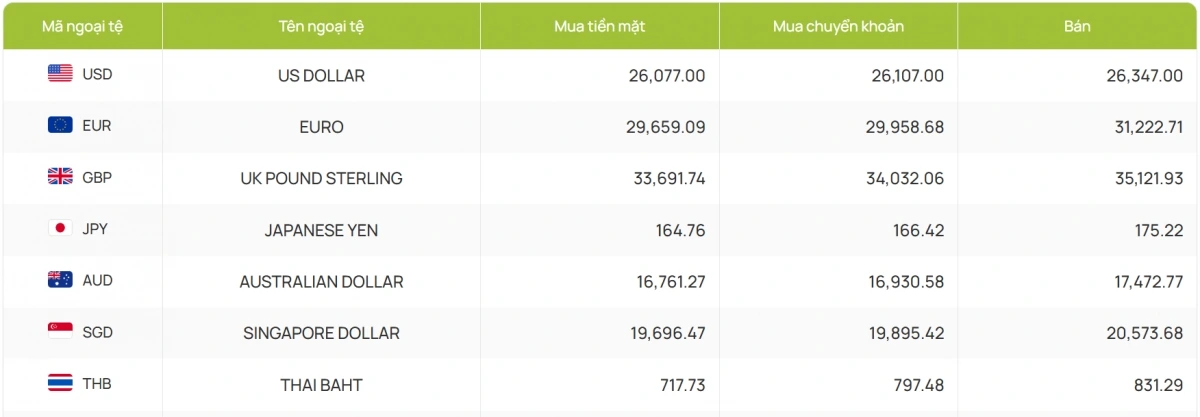1200x417 pixels.
Task: Click the Australia flag icon
Action: 60,280
